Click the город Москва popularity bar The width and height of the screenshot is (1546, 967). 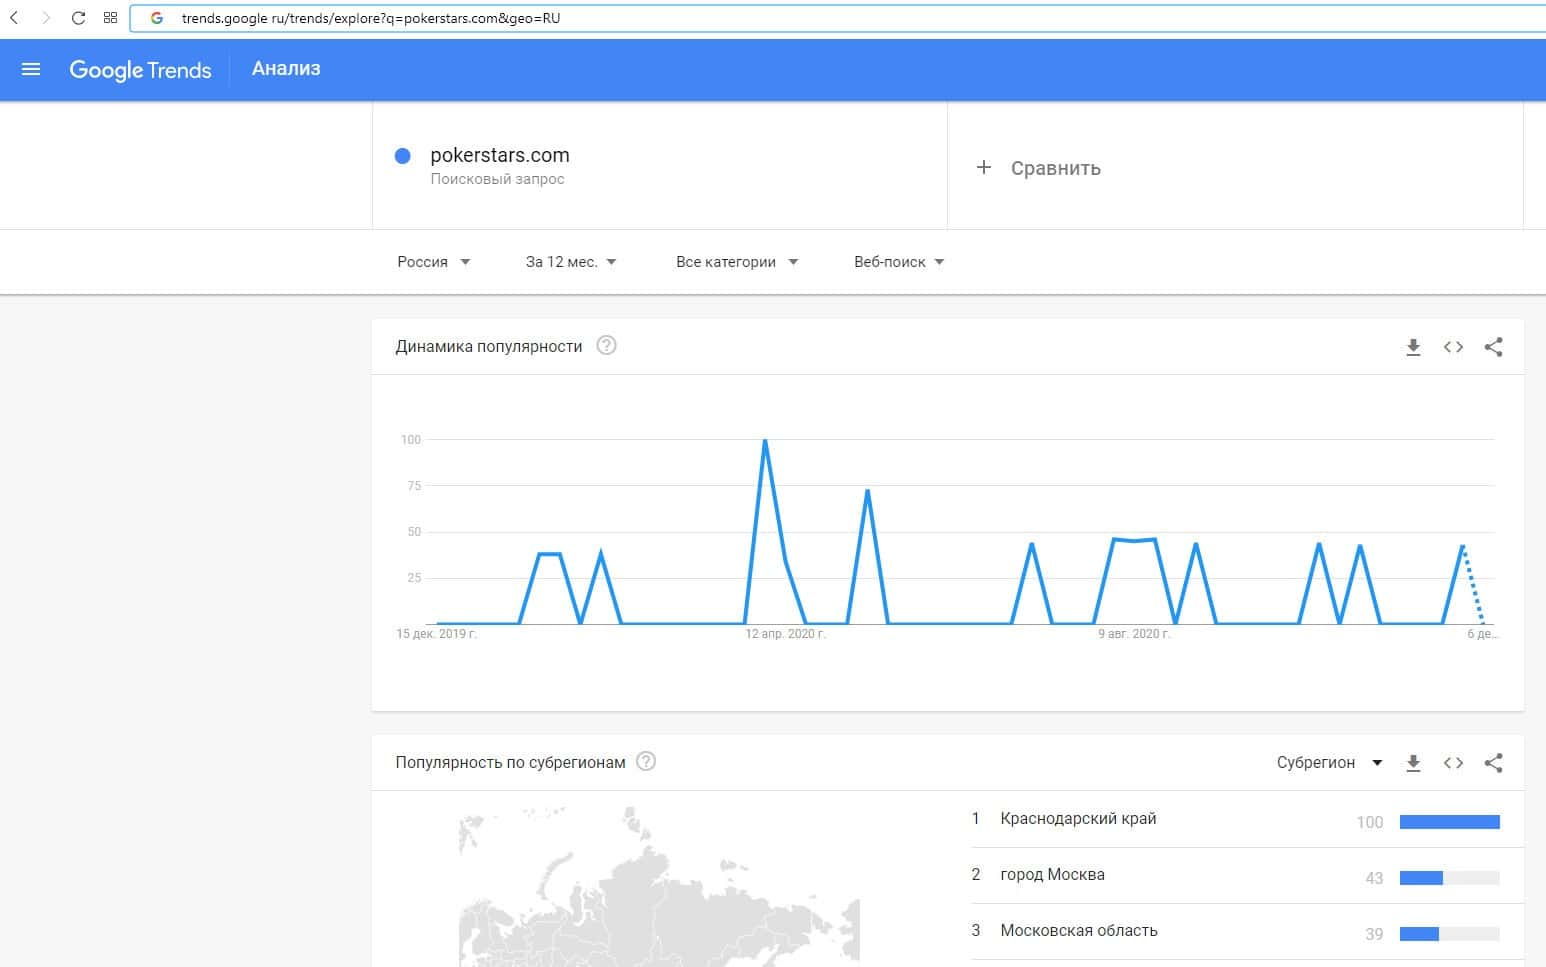pos(1450,878)
